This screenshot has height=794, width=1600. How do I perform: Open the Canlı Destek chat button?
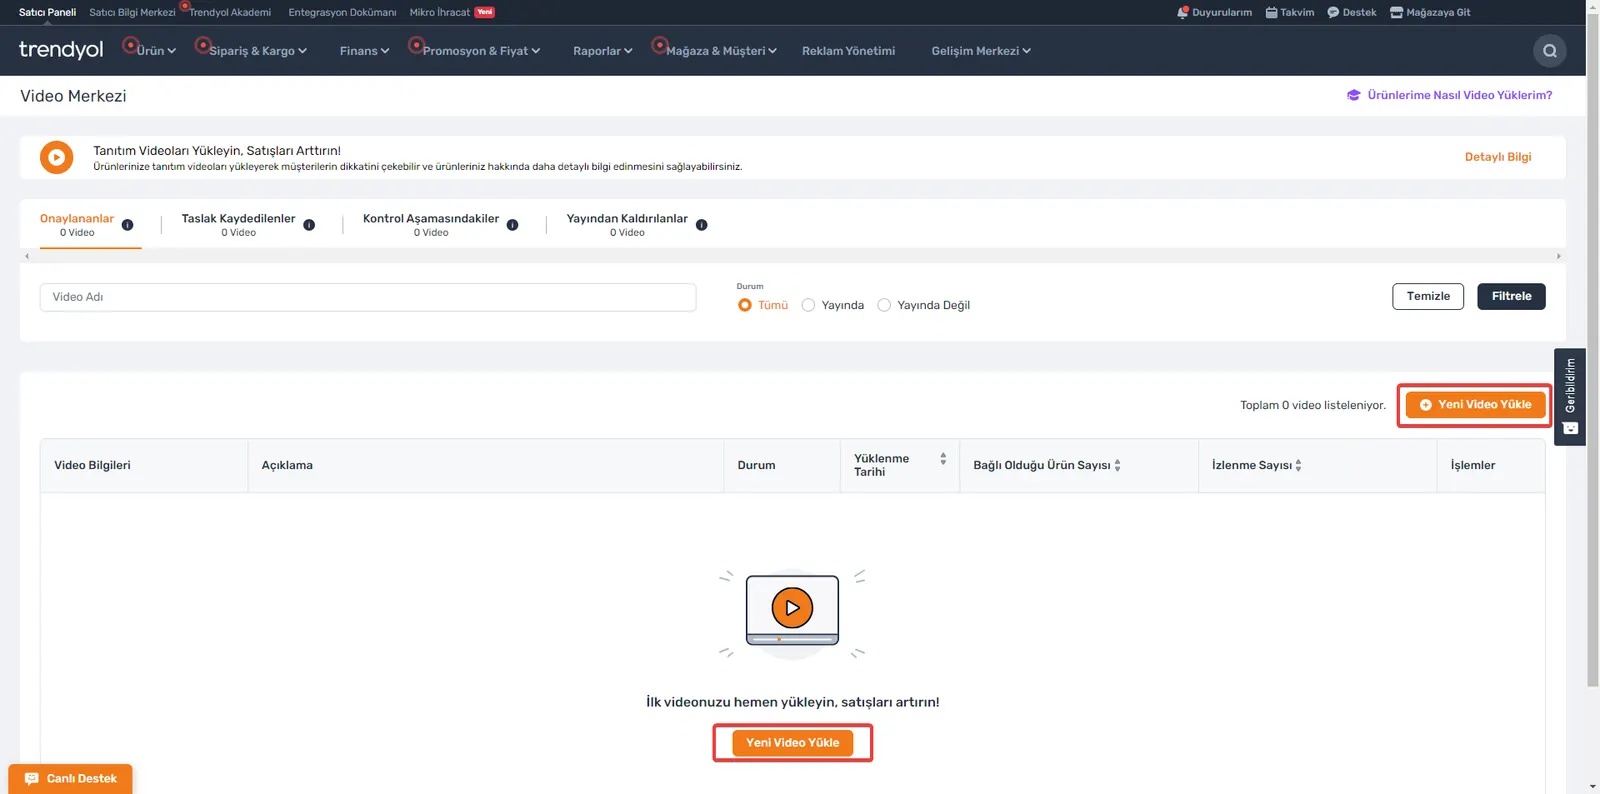click(x=70, y=779)
